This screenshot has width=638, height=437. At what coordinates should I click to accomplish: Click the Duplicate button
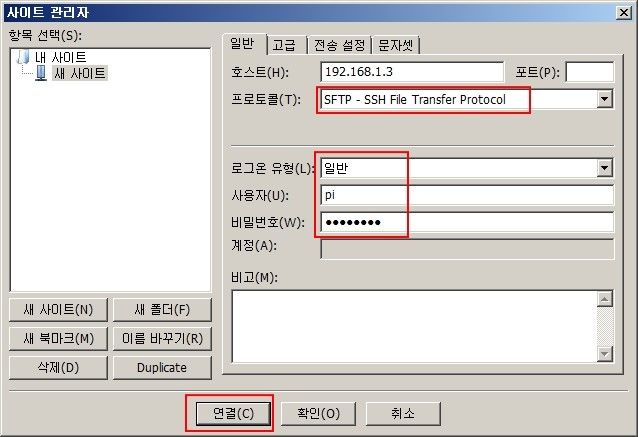coord(162,368)
